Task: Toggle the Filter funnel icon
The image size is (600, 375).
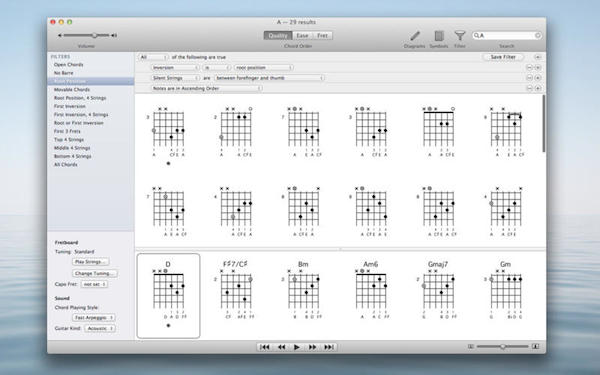Action: point(460,36)
